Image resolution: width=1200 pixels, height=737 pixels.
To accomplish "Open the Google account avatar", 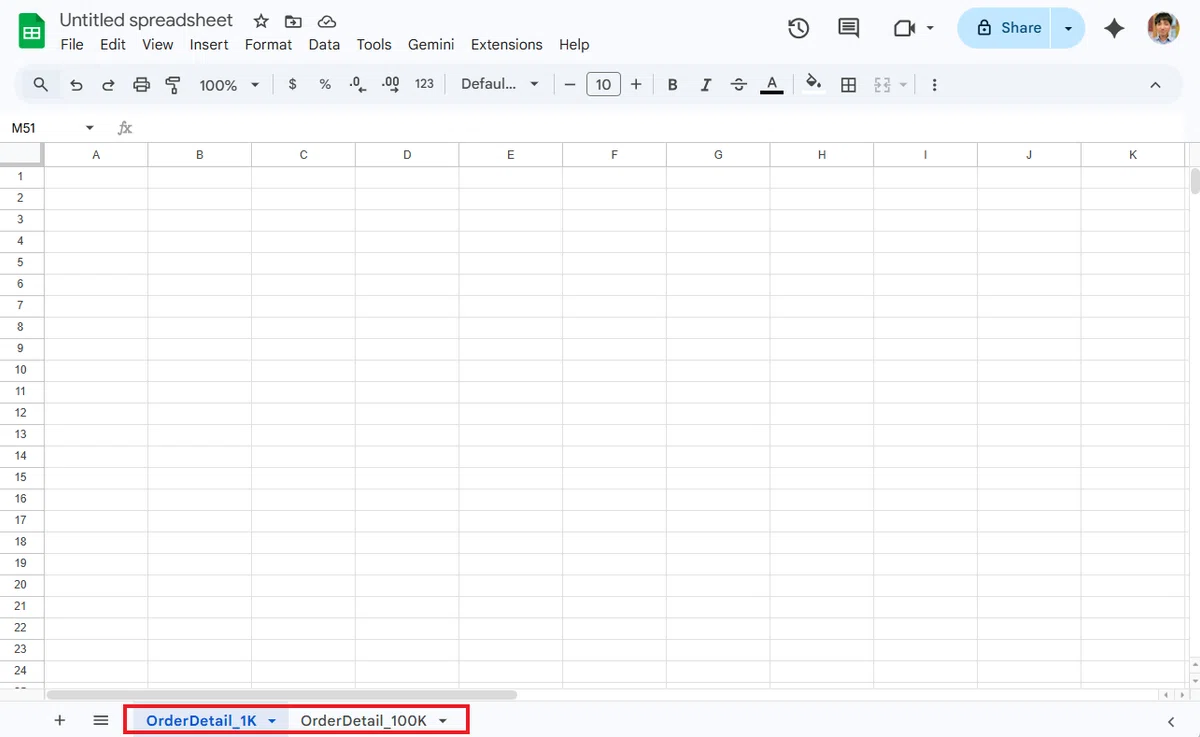I will [x=1163, y=28].
